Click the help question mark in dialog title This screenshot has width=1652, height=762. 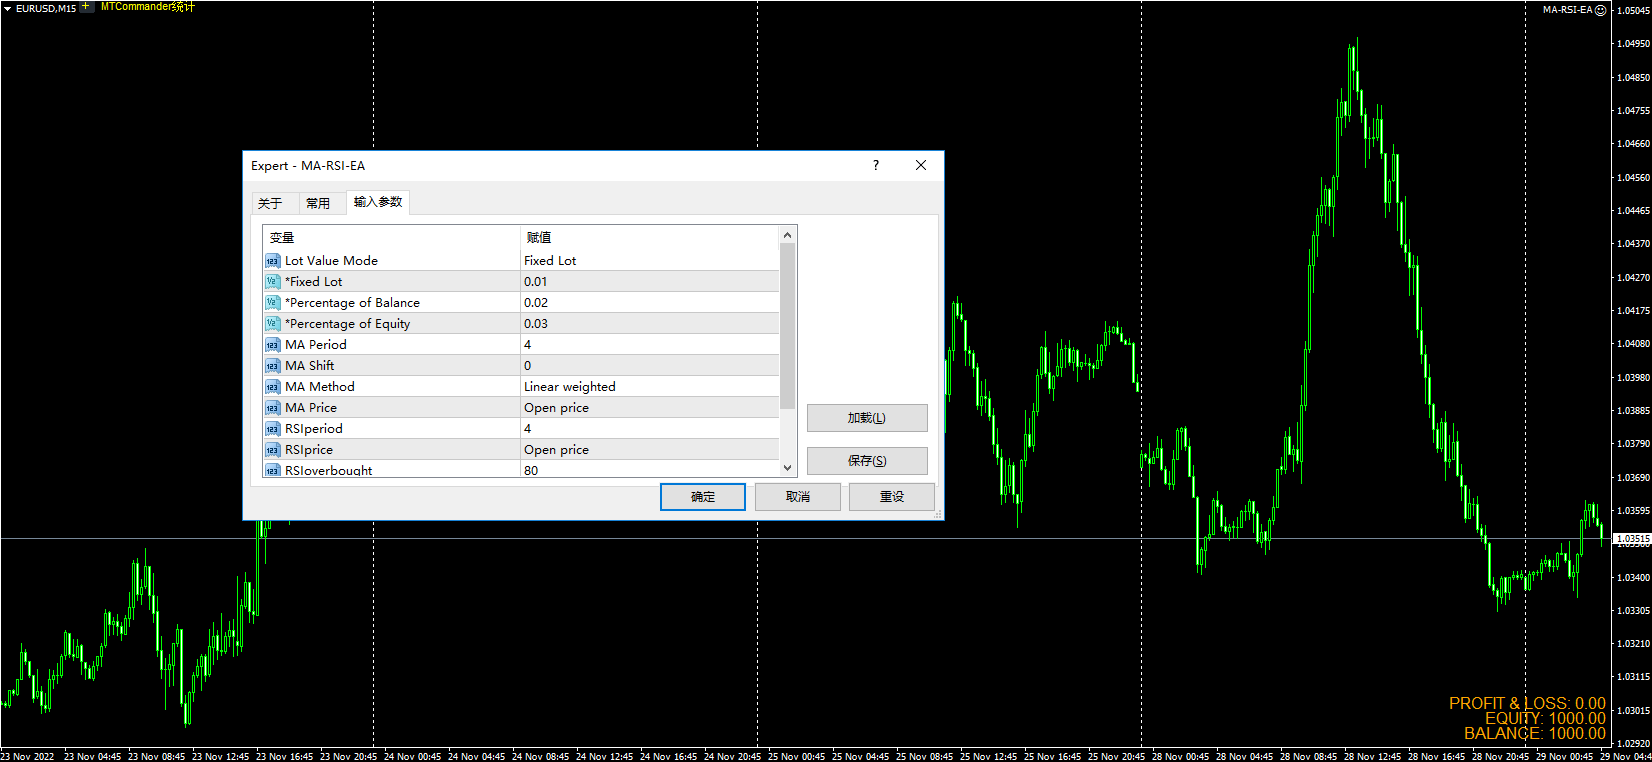[x=876, y=165]
